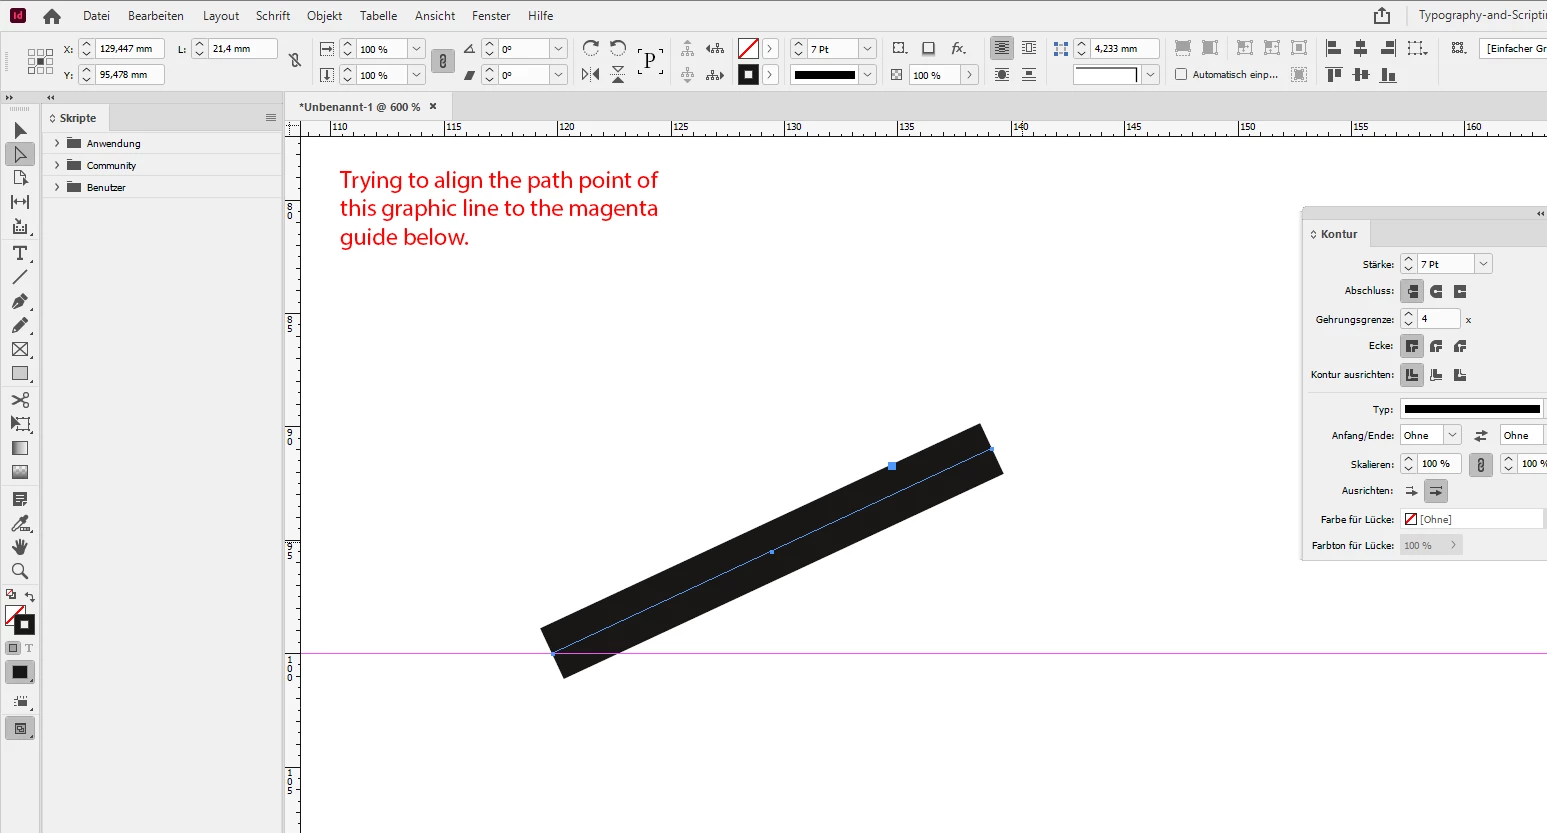Select the Scissors tool

pyautogui.click(x=20, y=400)
